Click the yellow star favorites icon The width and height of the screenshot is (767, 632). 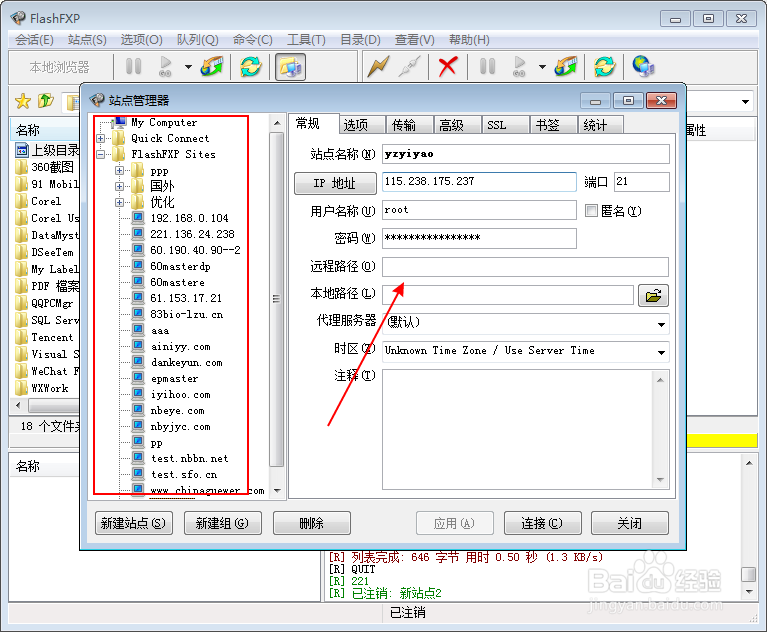(x=23, y=101)
